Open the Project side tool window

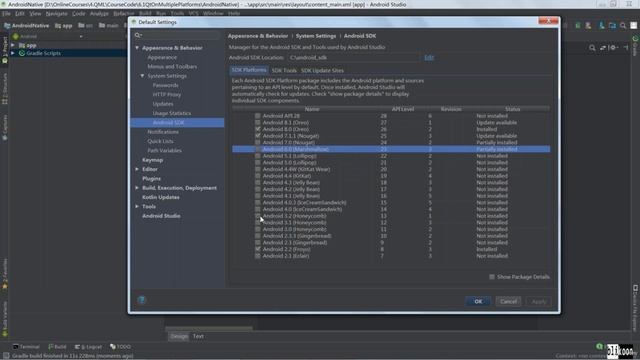4,50
